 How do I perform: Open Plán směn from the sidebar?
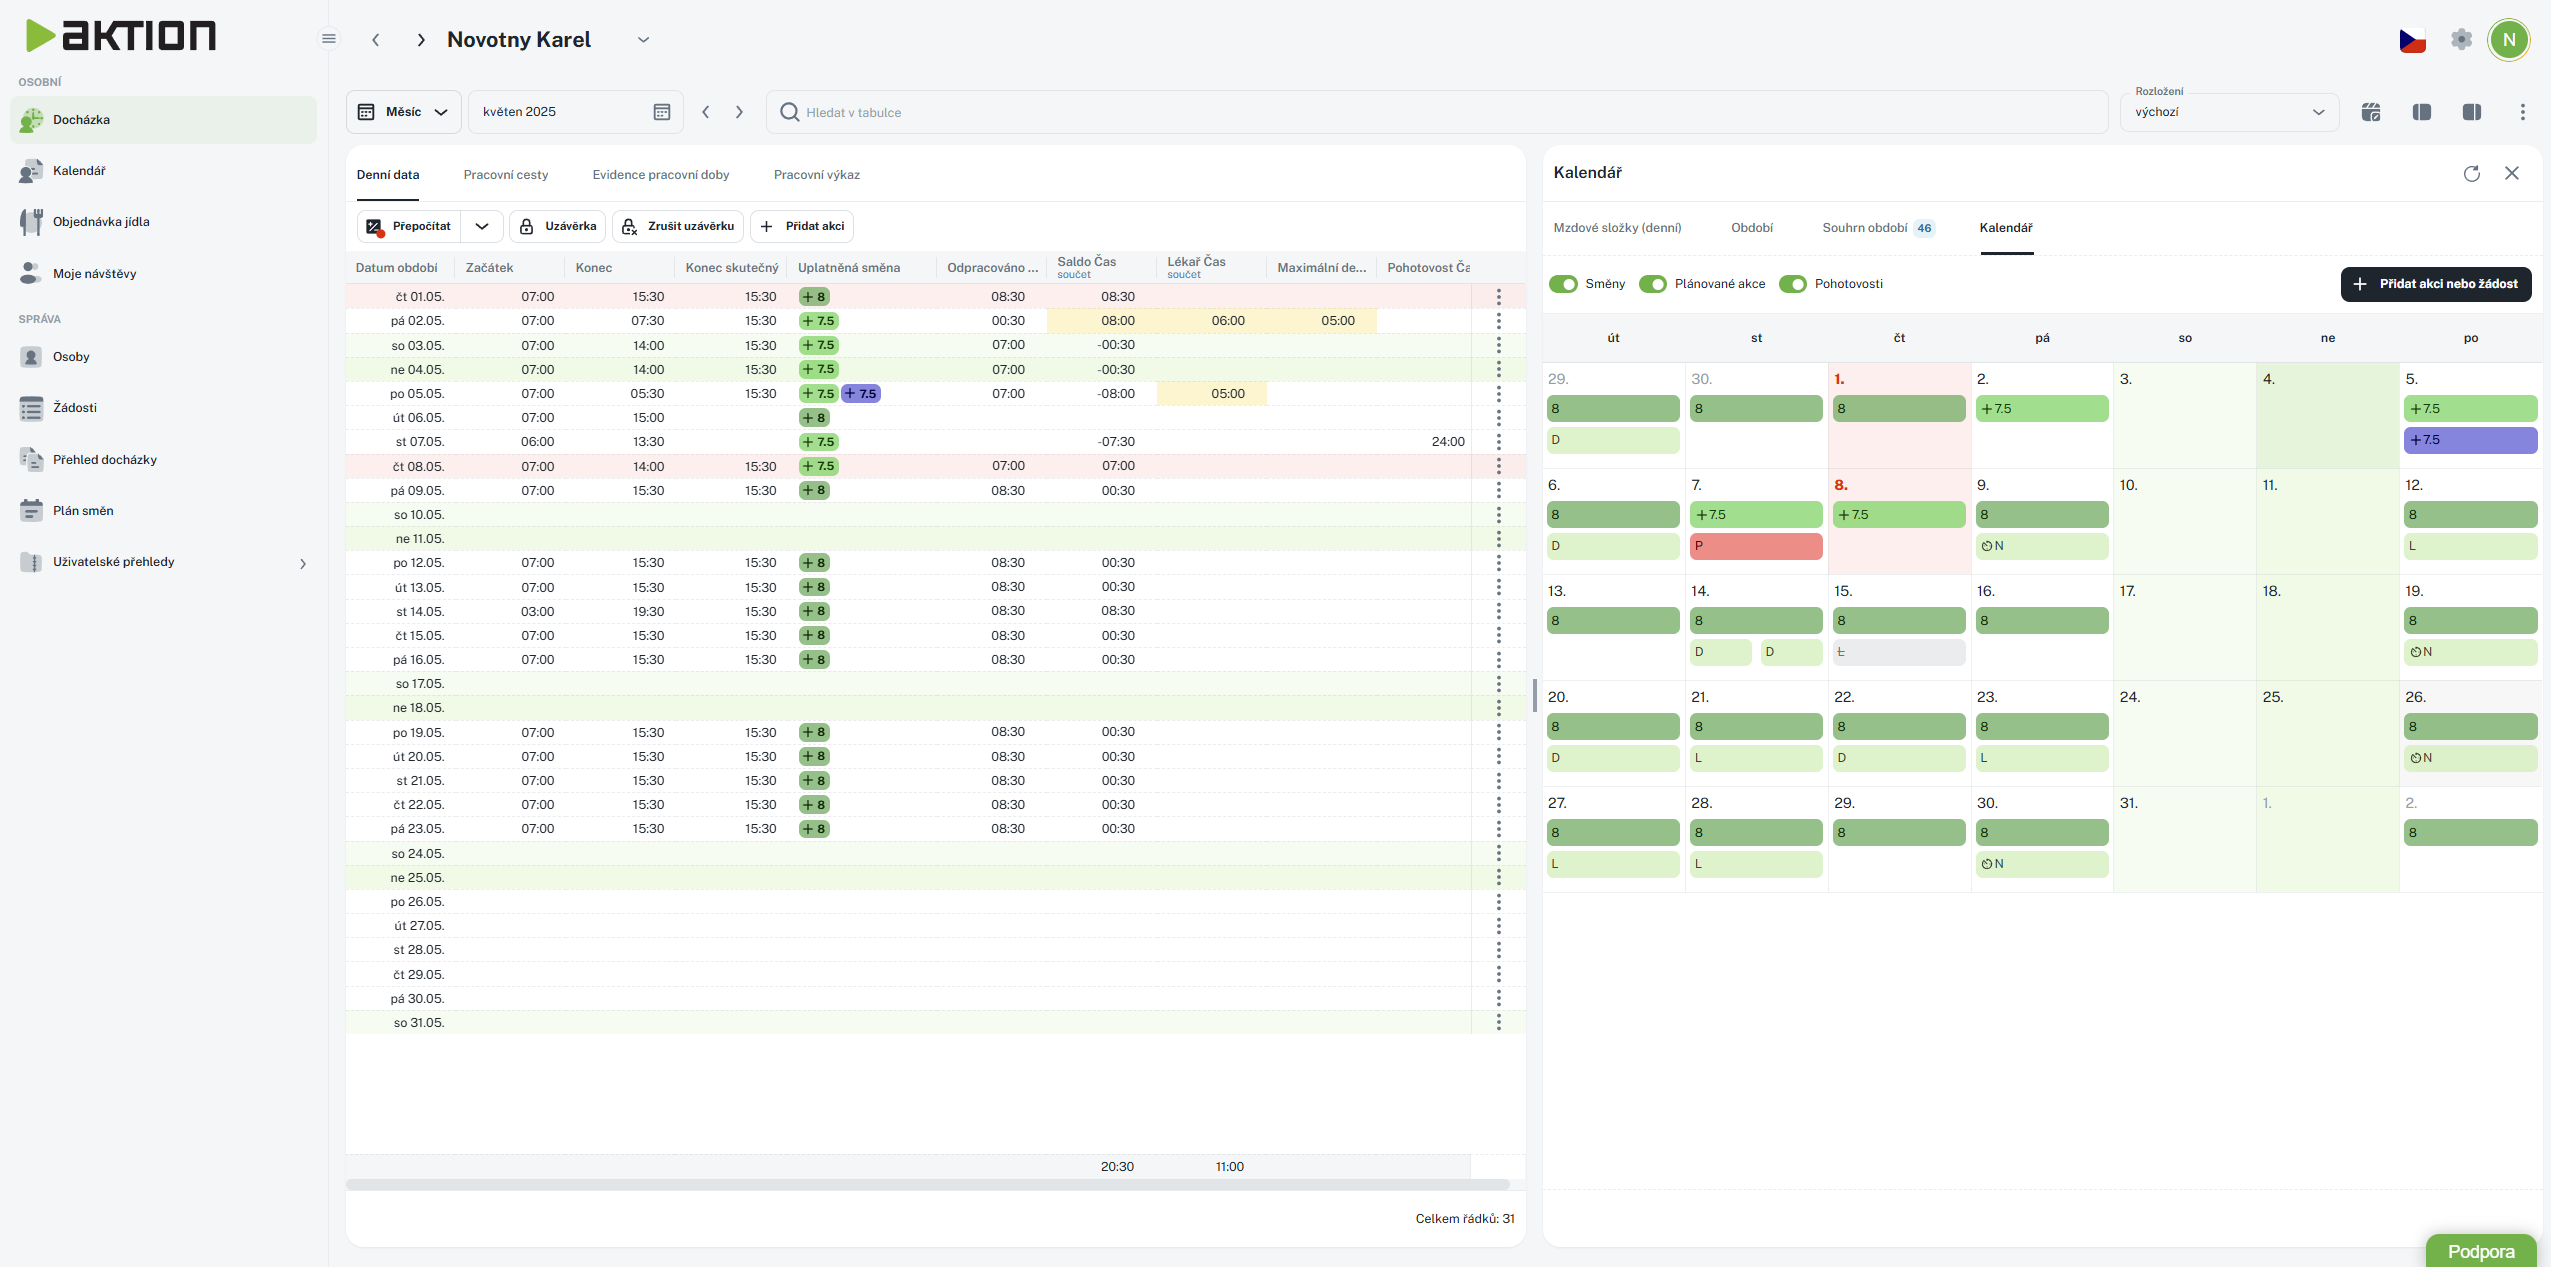tap(82, 511)
